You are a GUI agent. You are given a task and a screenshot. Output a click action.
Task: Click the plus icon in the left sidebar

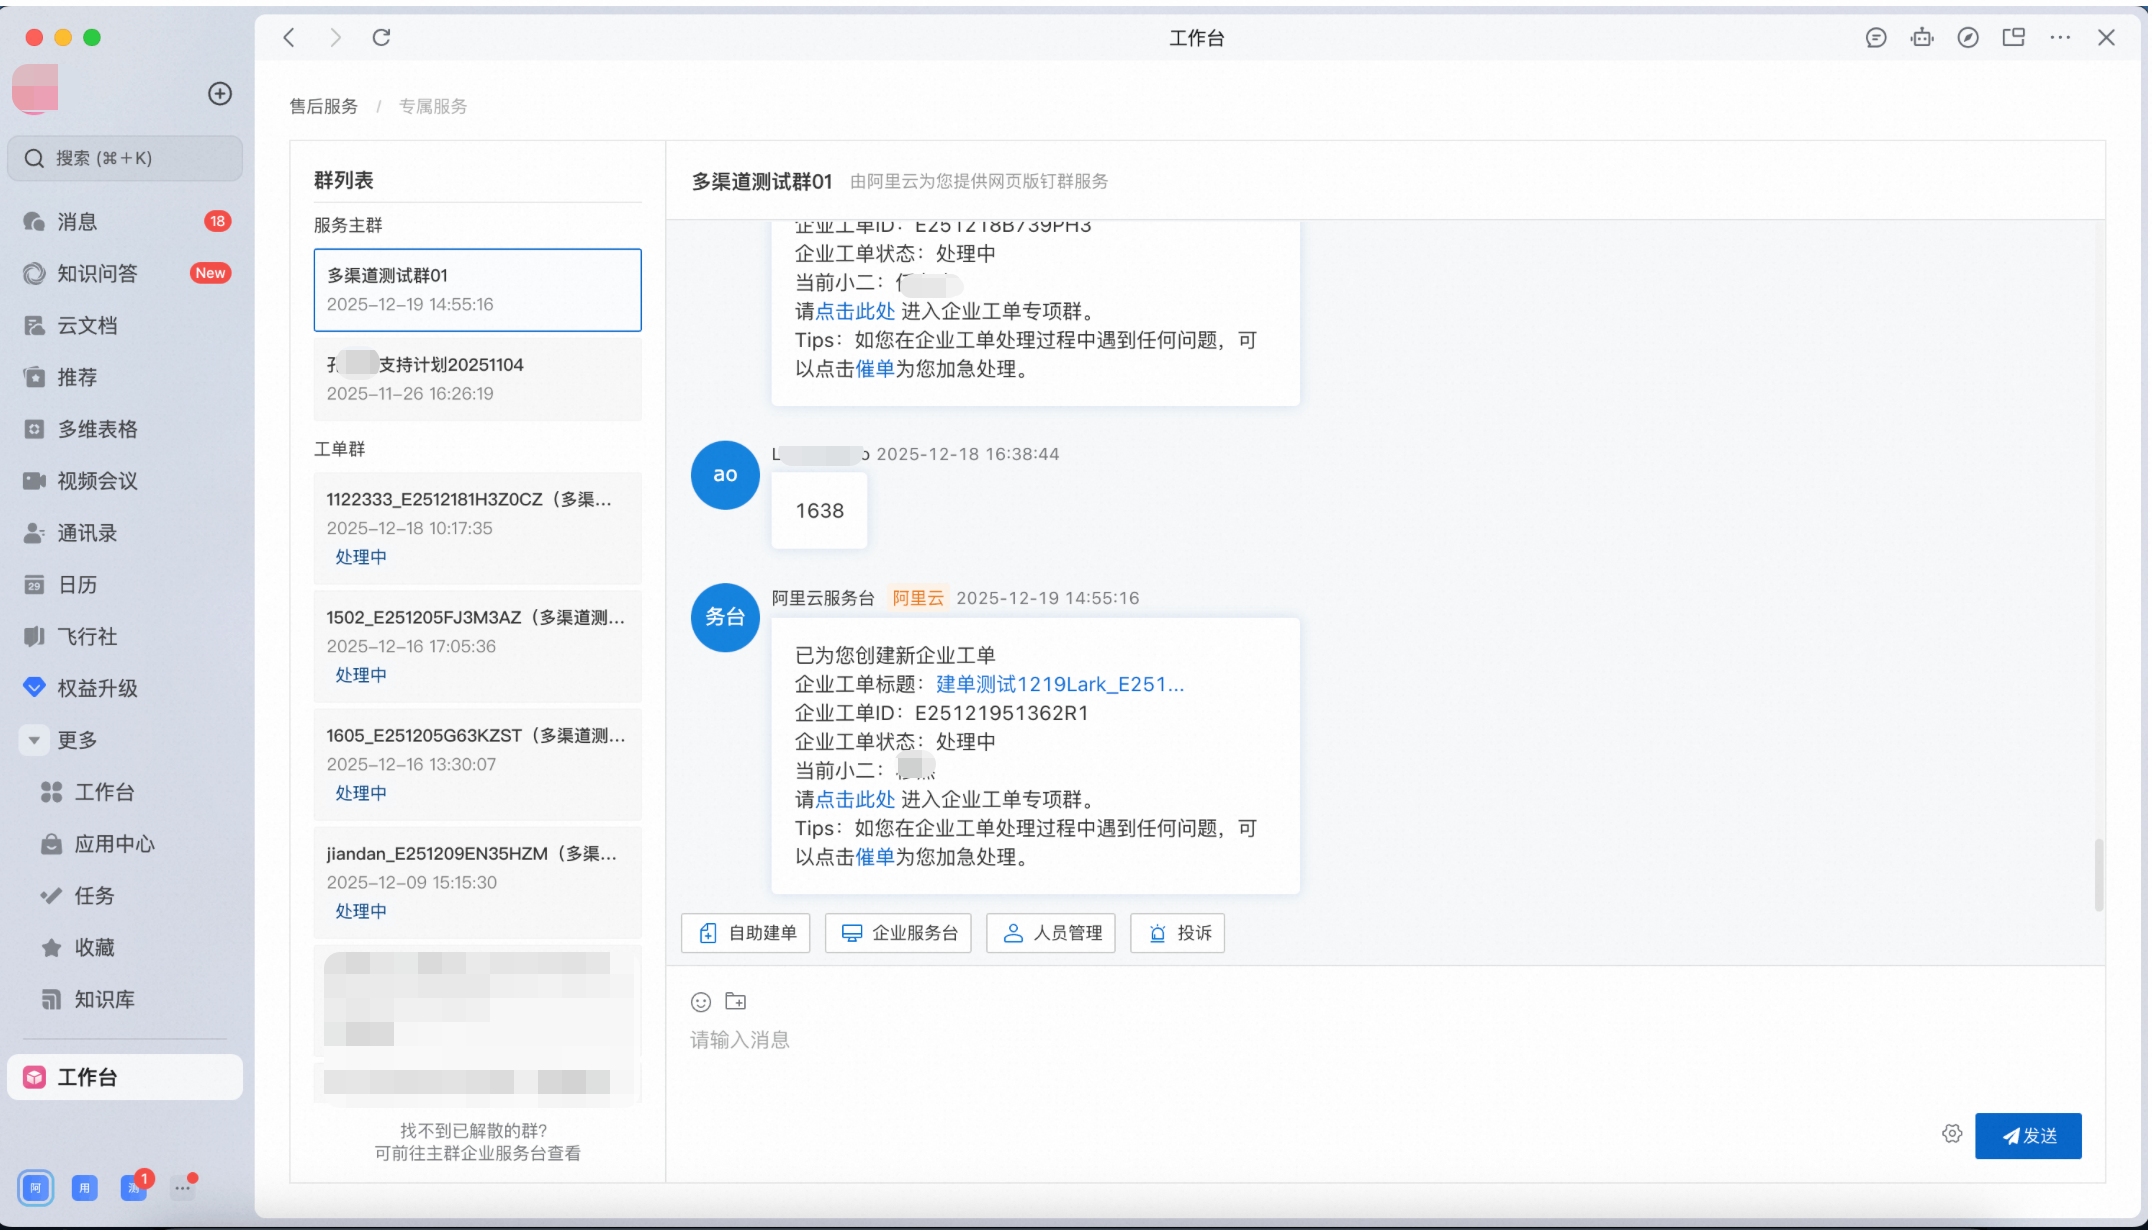(220, 94)
